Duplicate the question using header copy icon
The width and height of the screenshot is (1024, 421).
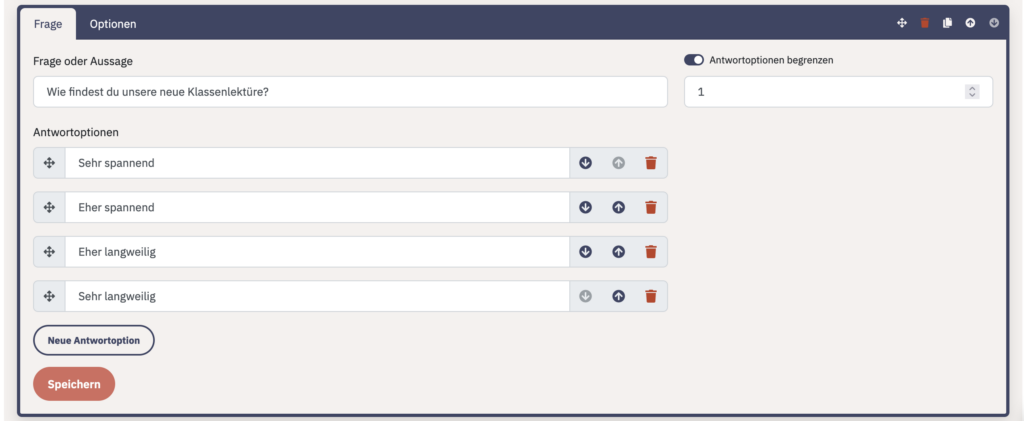pos(948,23)
